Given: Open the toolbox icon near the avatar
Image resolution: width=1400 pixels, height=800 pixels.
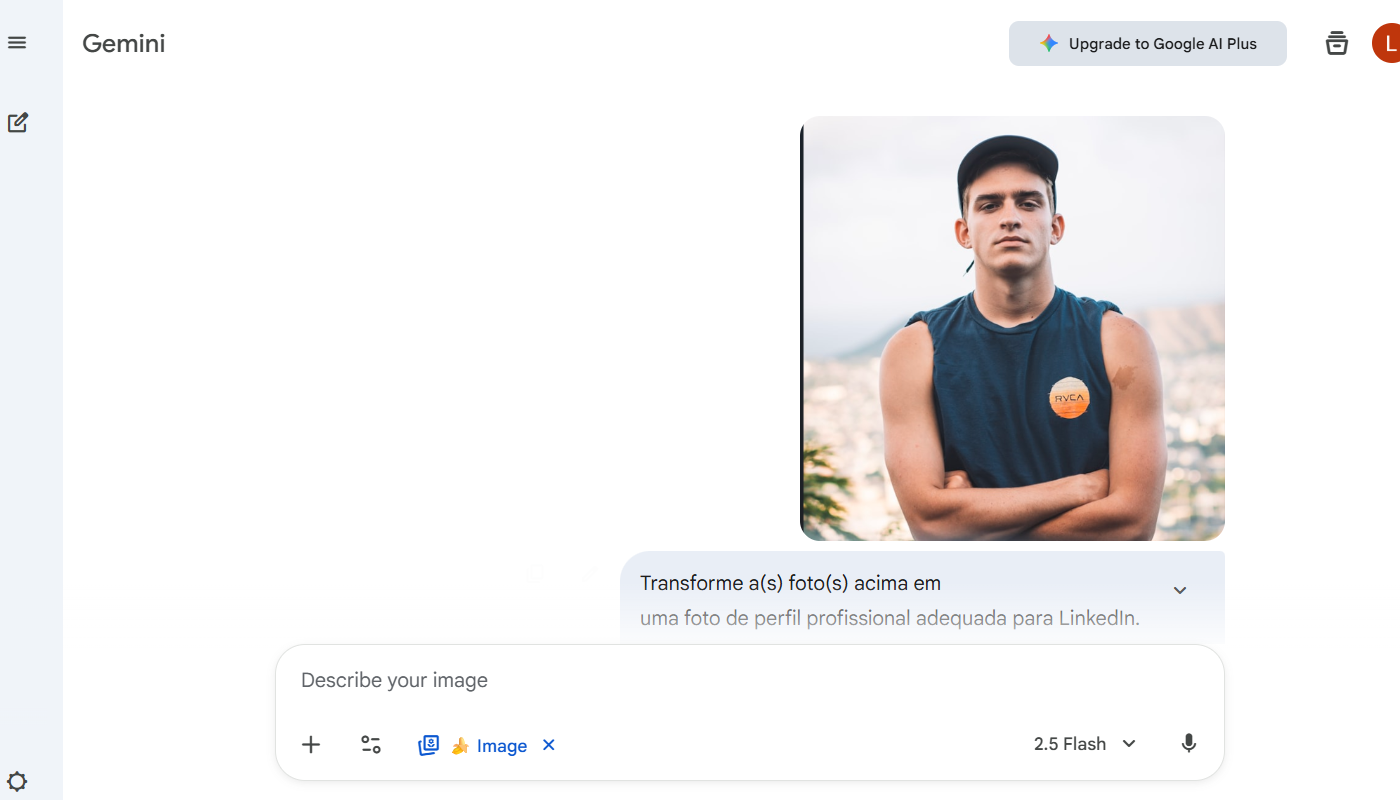Looking at the screenshot, I should coord(1336,43).
